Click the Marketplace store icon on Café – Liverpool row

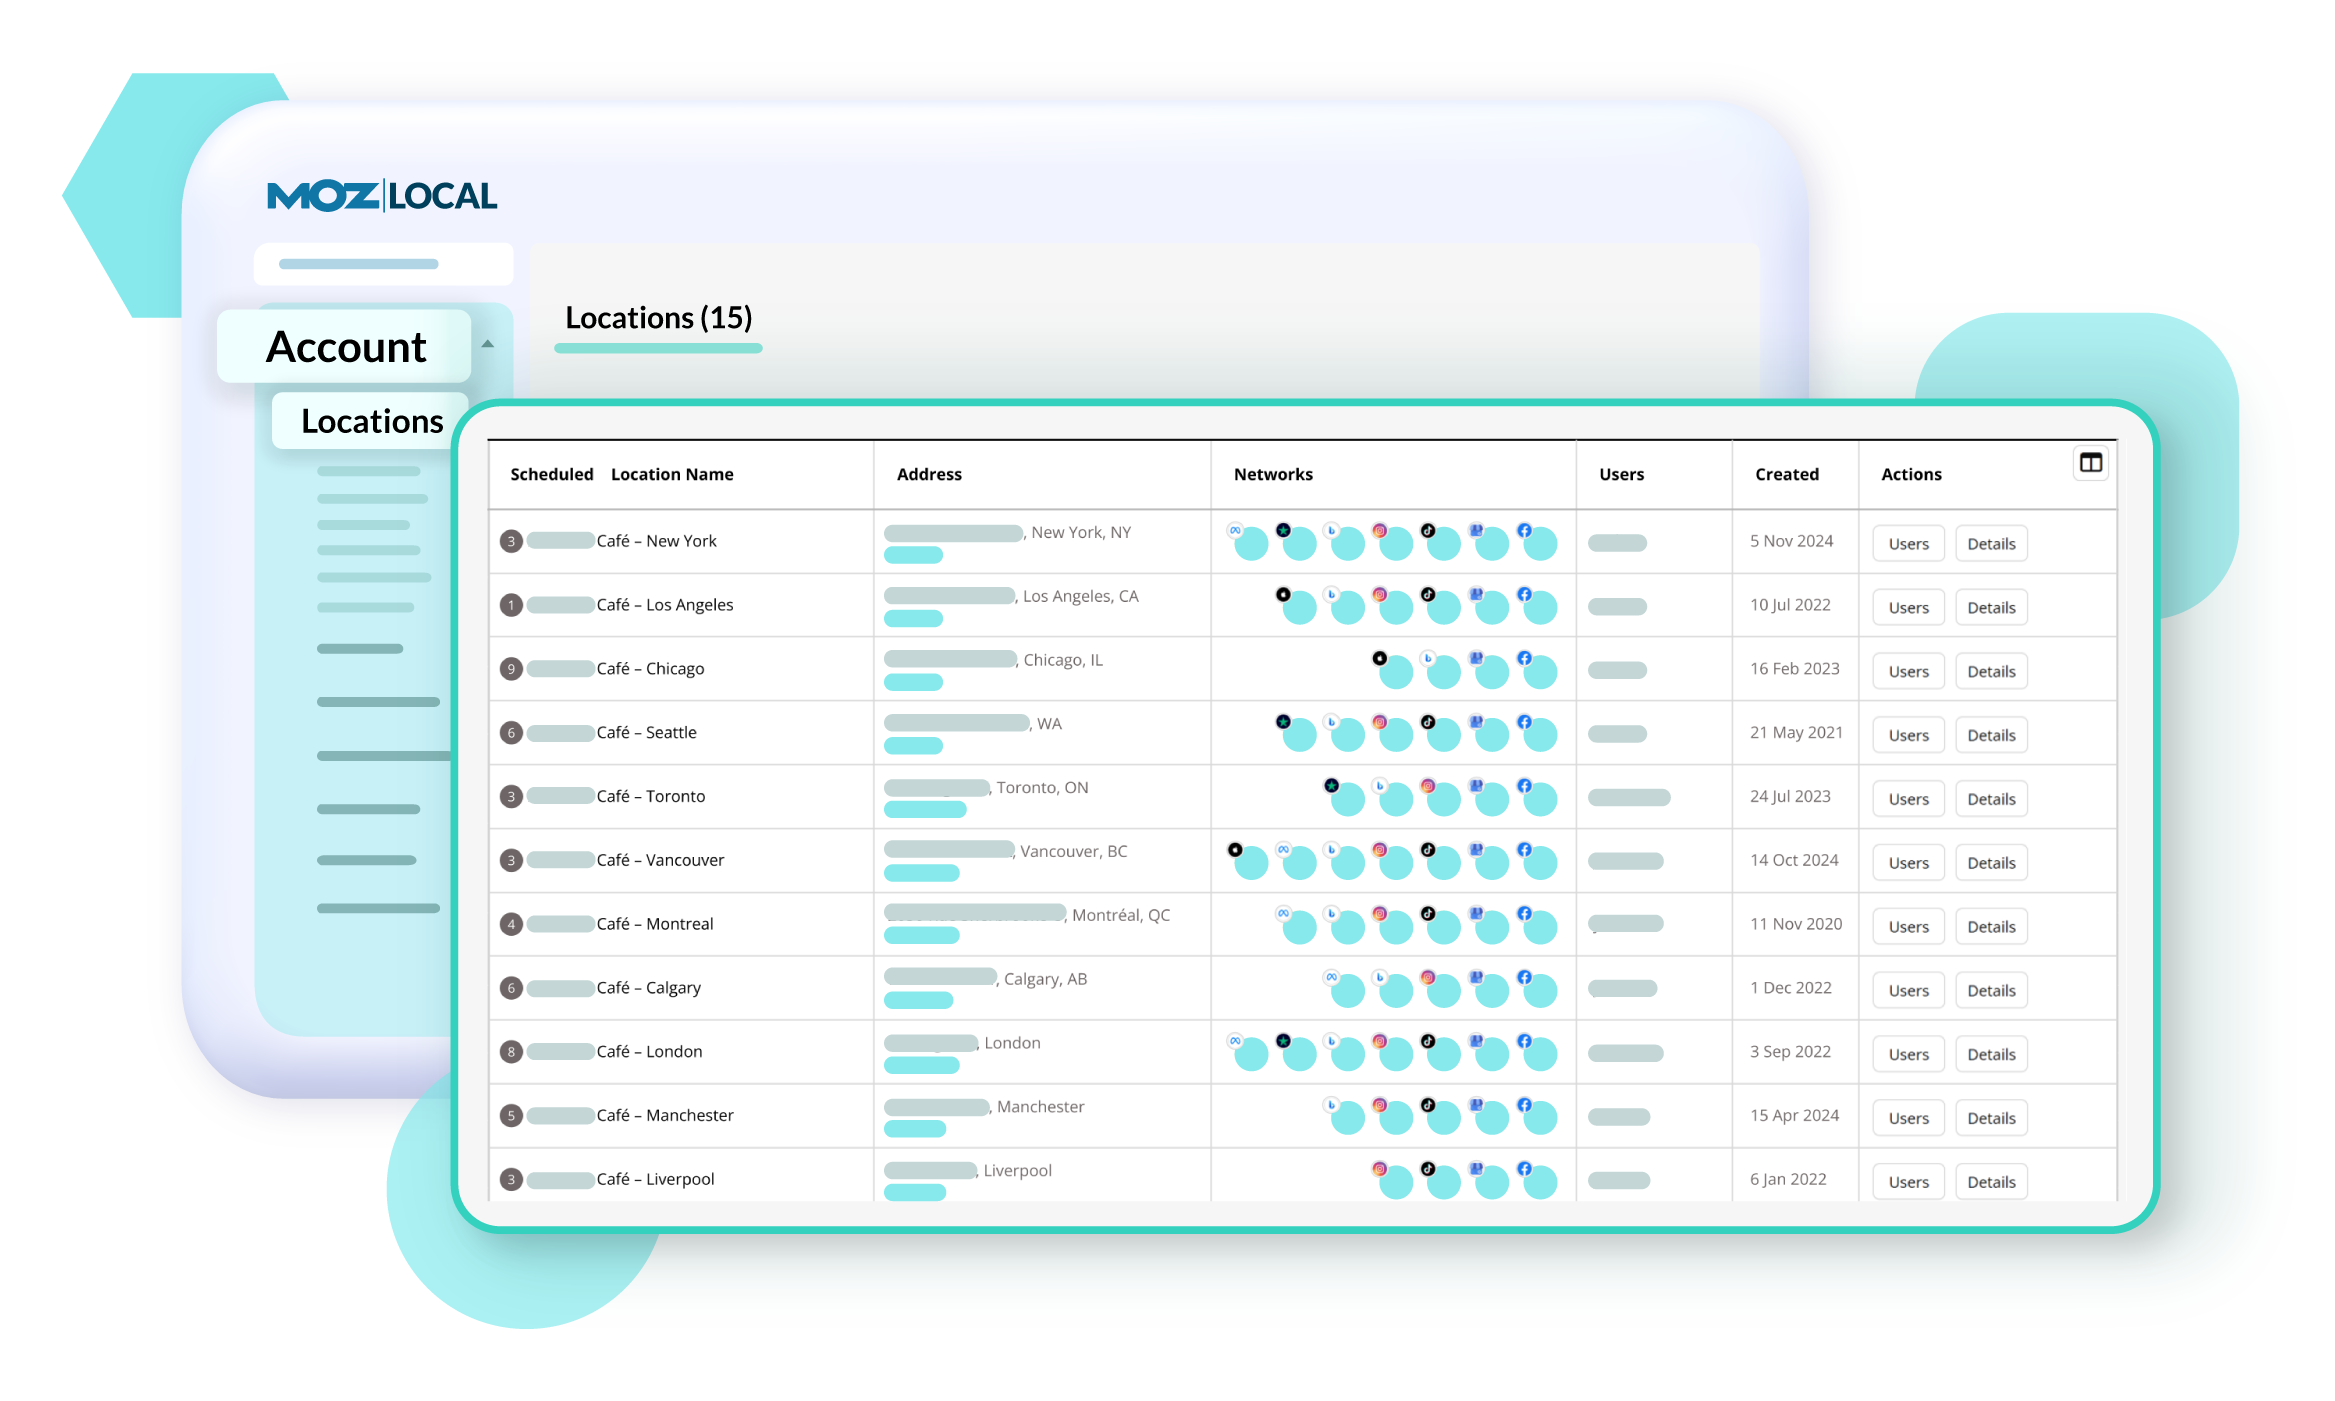1476,1168
